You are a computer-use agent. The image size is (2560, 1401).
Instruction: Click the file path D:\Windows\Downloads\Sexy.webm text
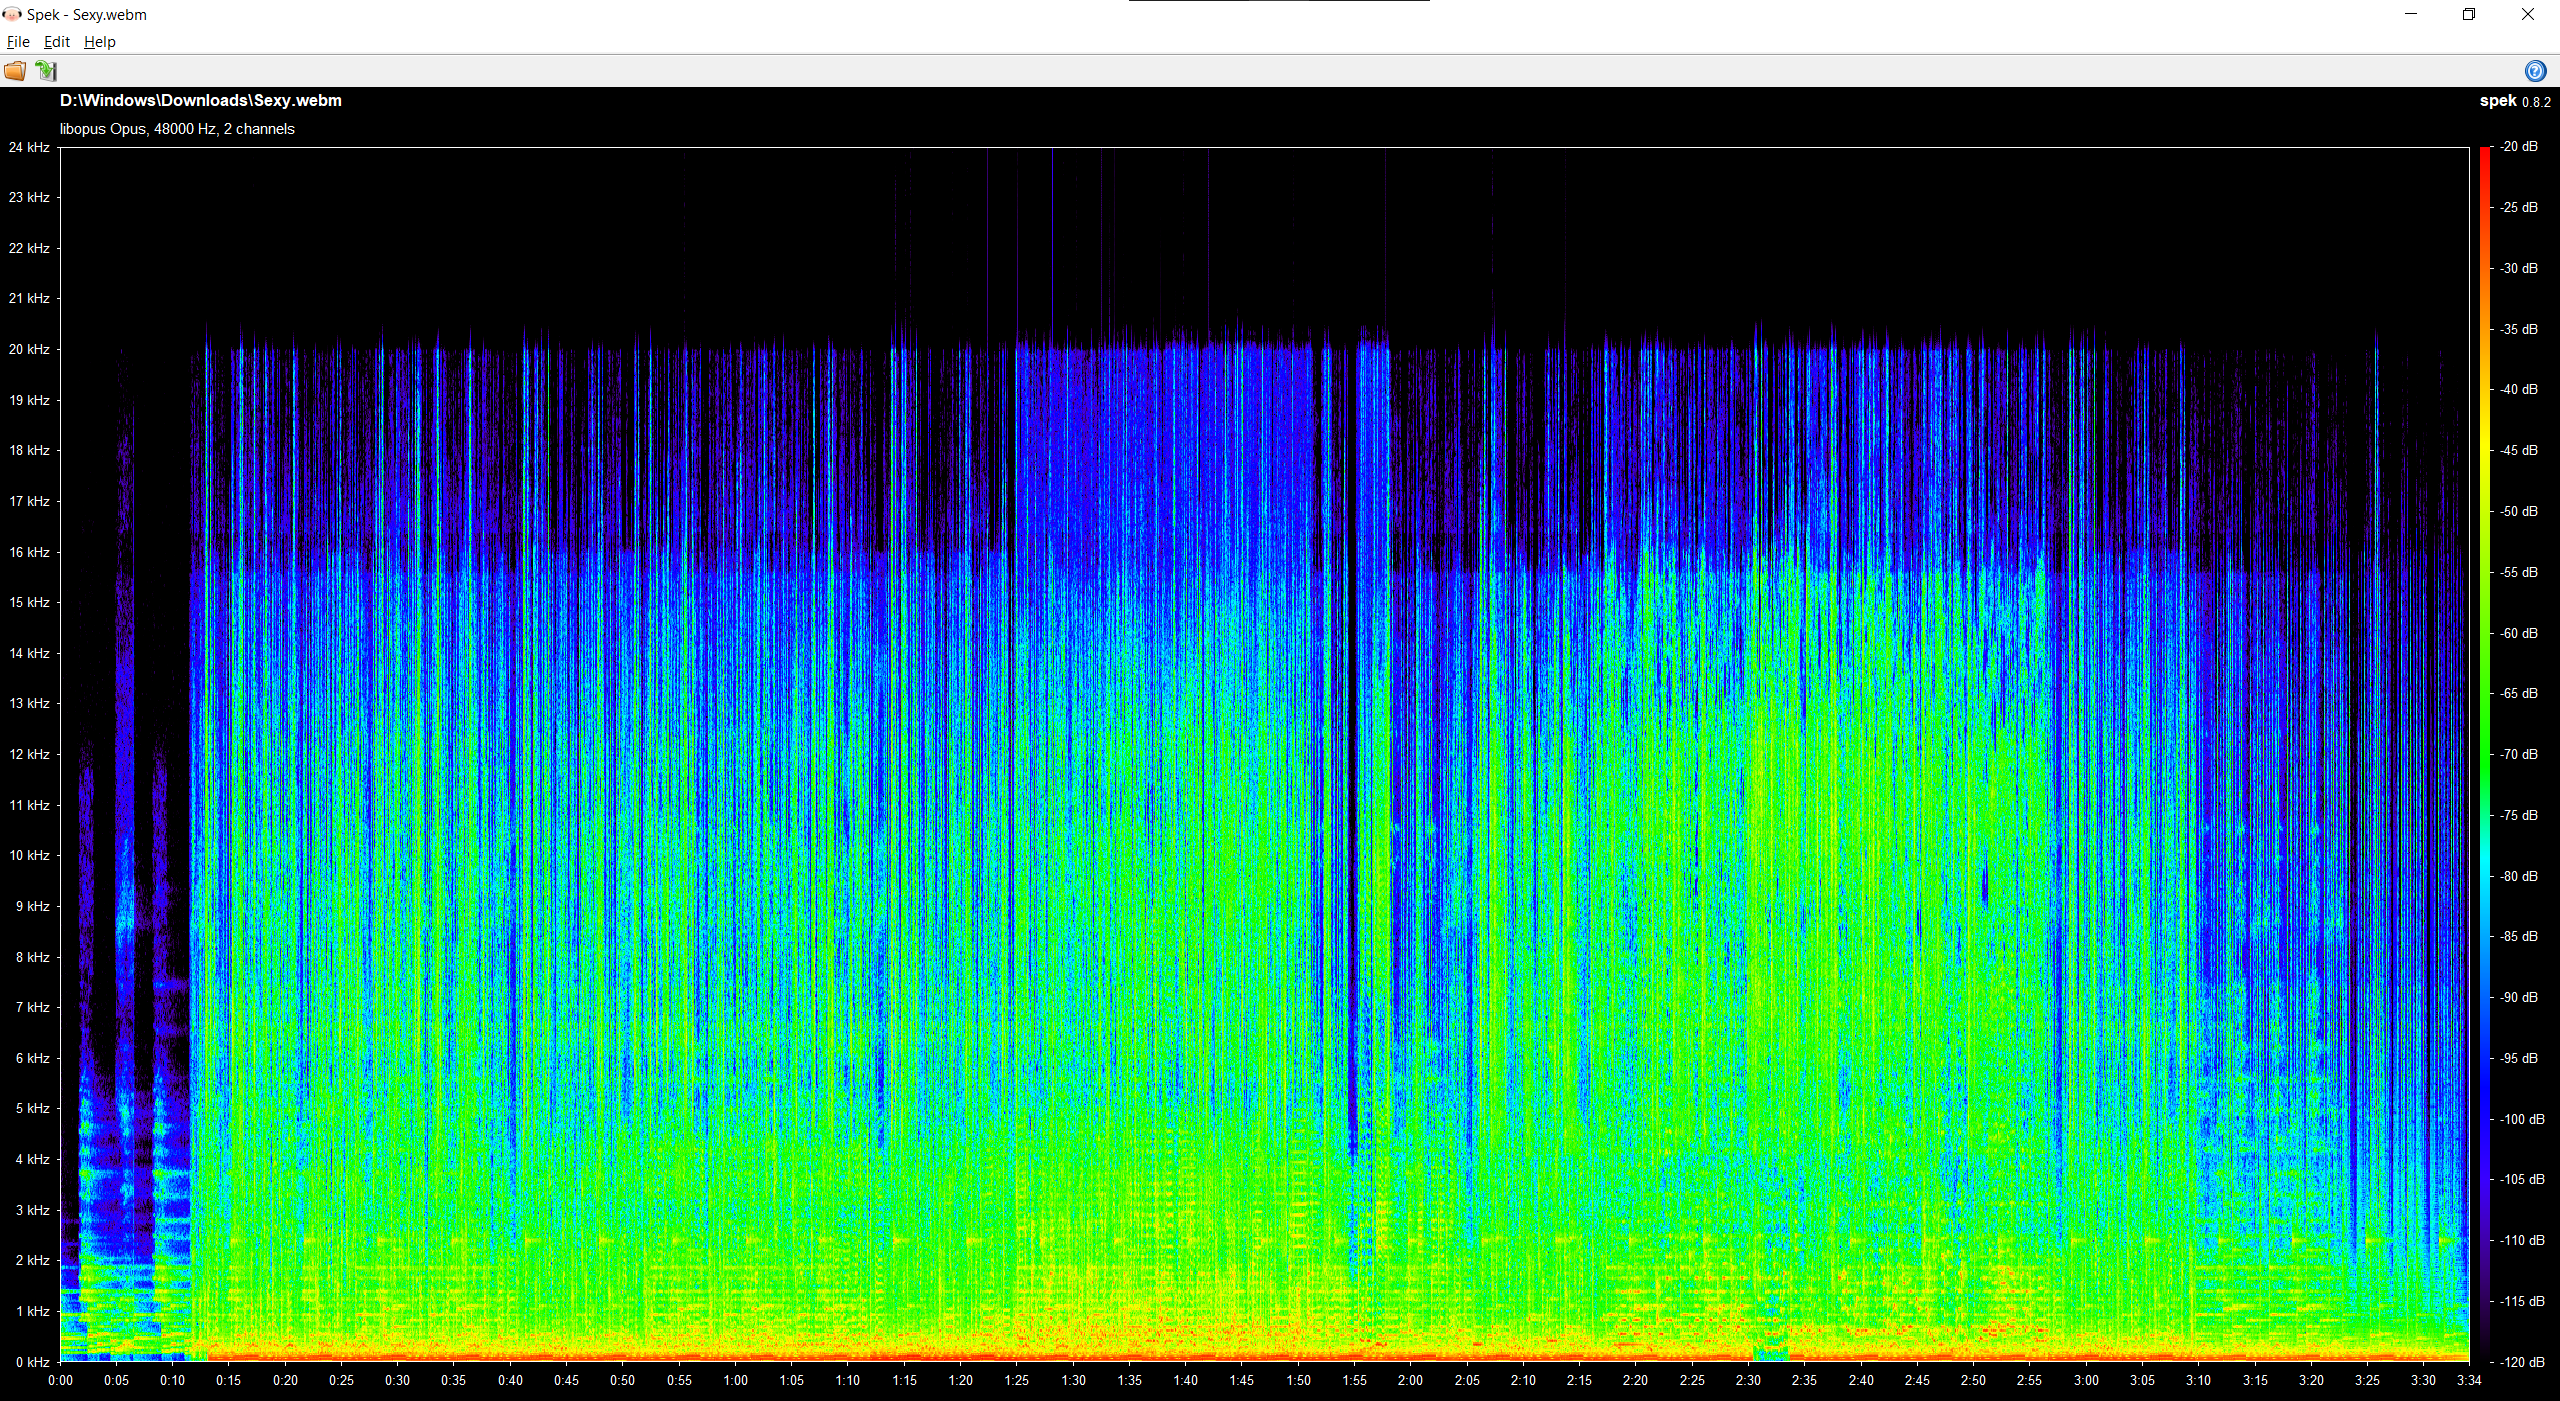[x=200, y=100]
